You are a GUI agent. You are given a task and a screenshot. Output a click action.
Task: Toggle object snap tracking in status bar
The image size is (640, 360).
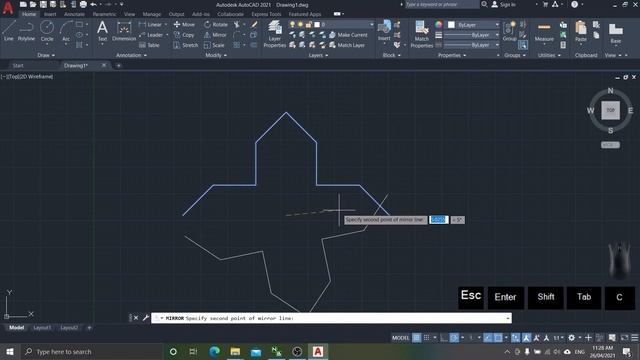488,338
